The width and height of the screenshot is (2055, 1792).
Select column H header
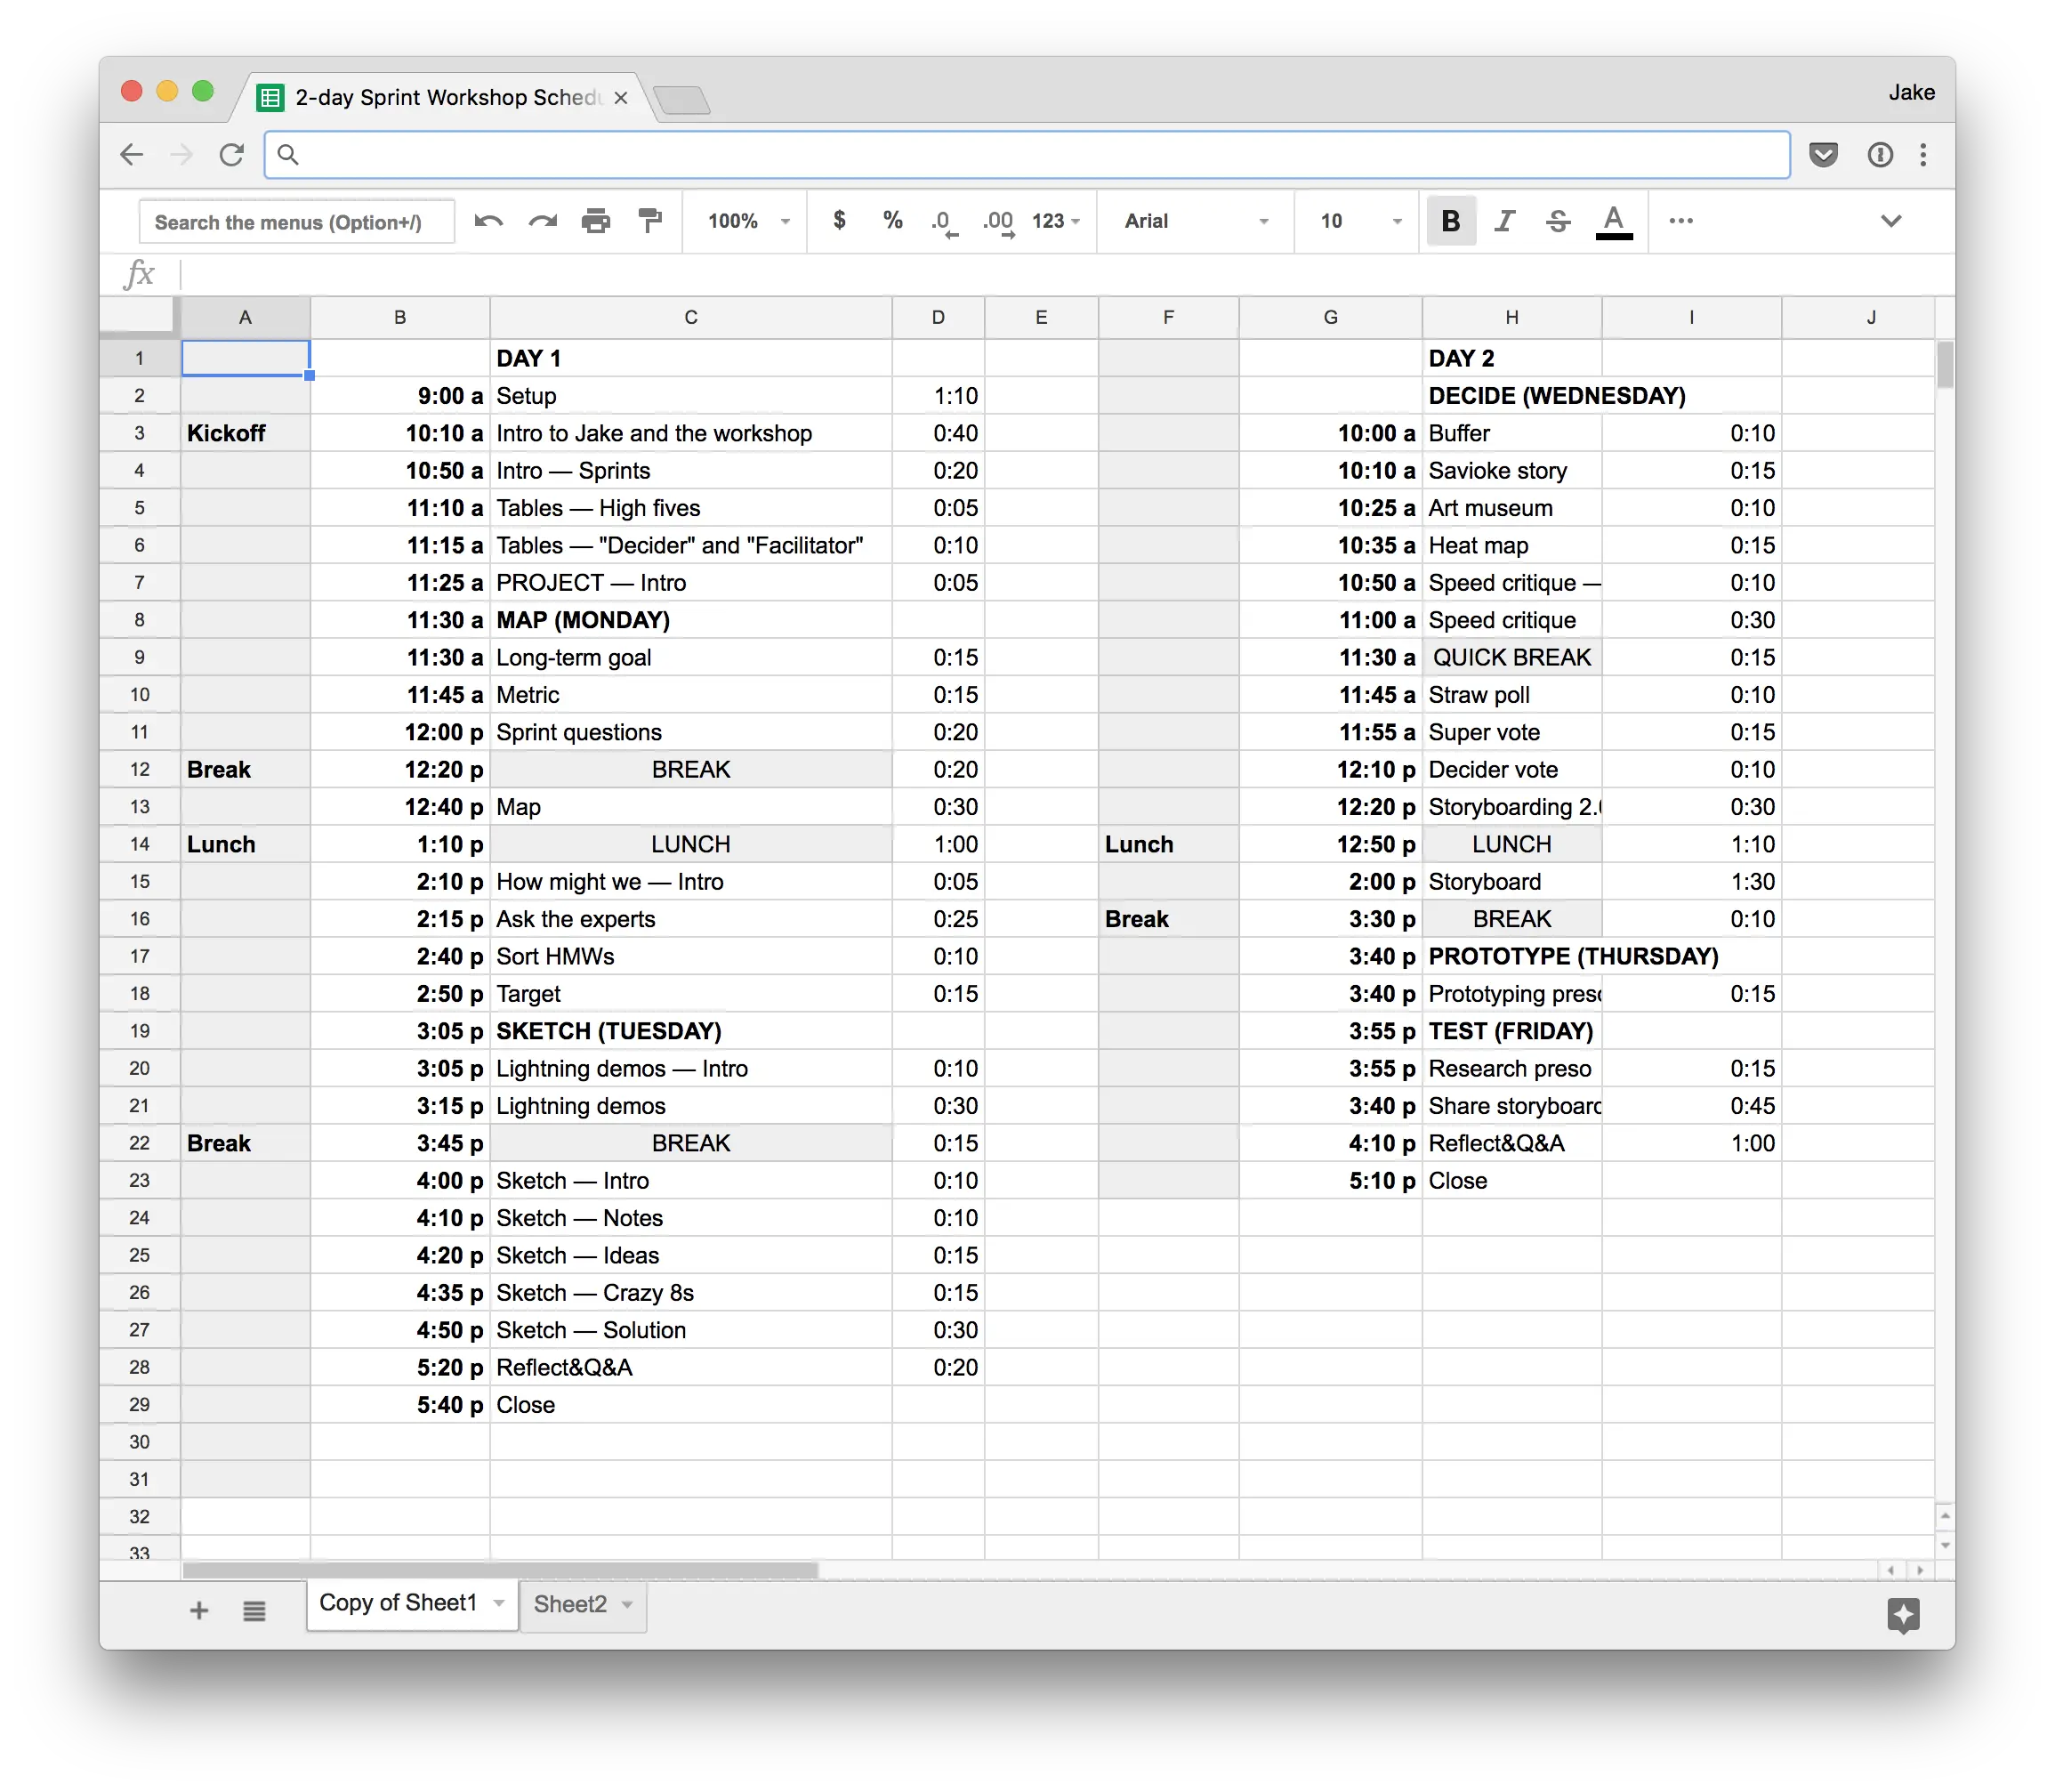click(x=1512, y=317)
